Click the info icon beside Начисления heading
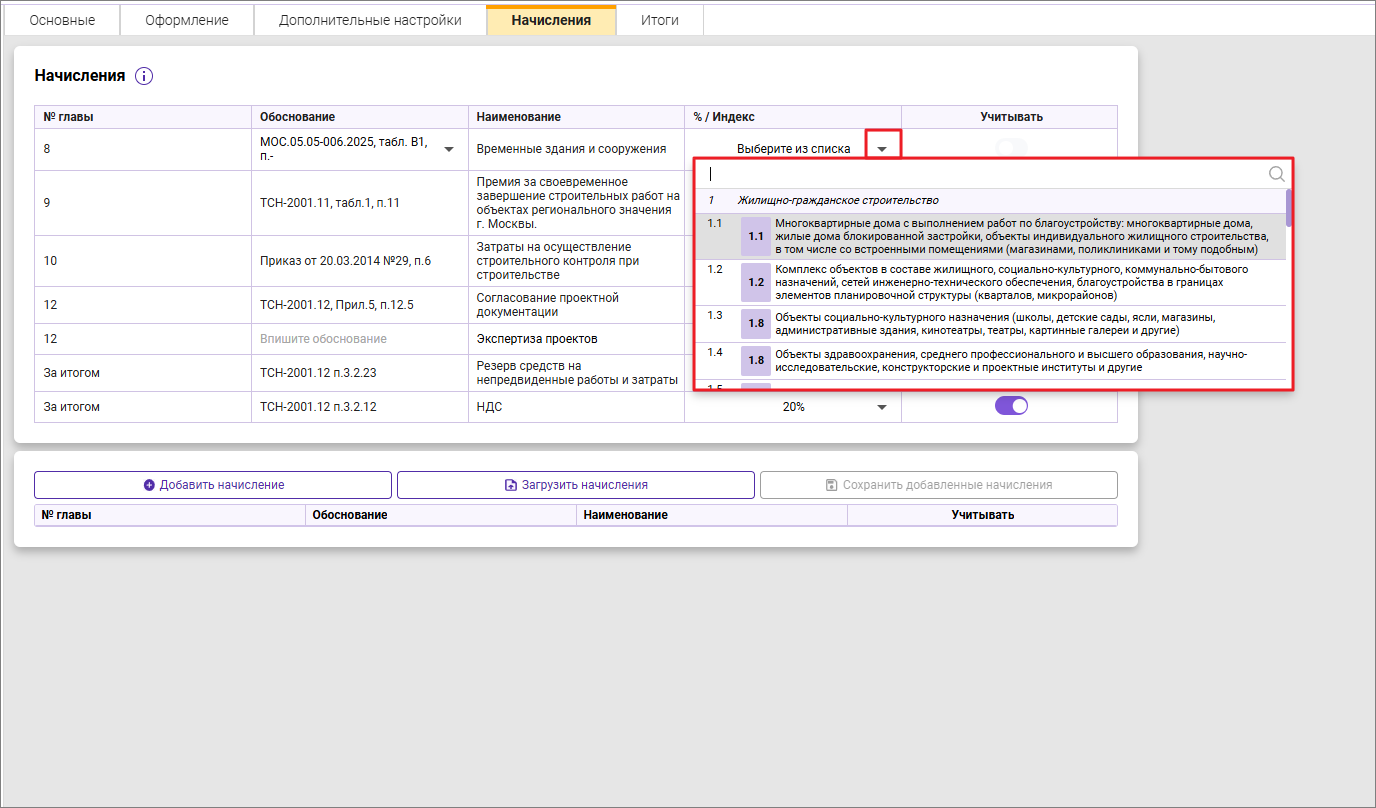This screenshot has height=808, width=1376. tap(143, 76)
